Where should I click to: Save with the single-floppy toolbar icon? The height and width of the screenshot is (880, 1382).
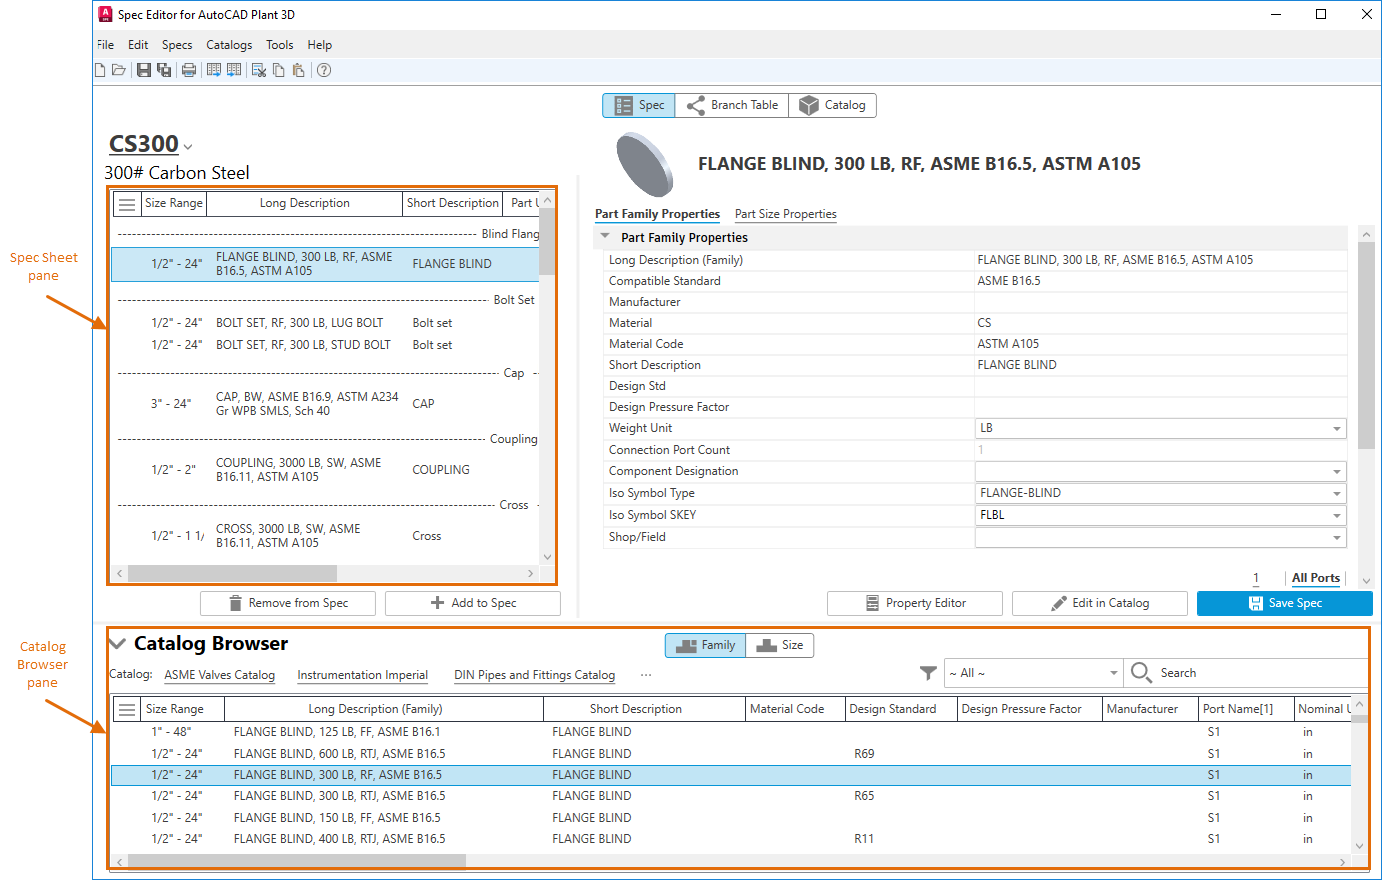point(144,70)
